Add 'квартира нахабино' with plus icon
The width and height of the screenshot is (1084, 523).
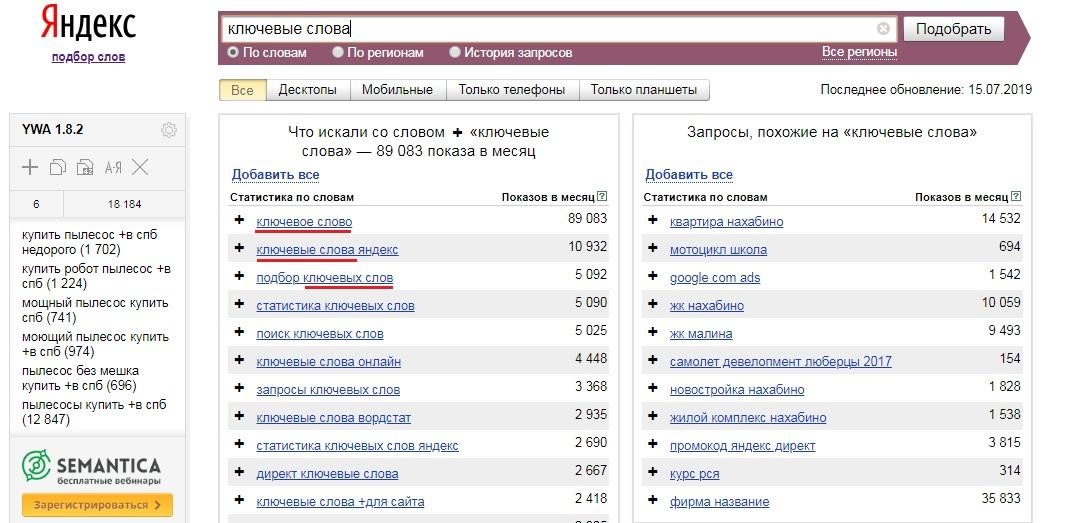pyautogui.click(x=653, y=220)
